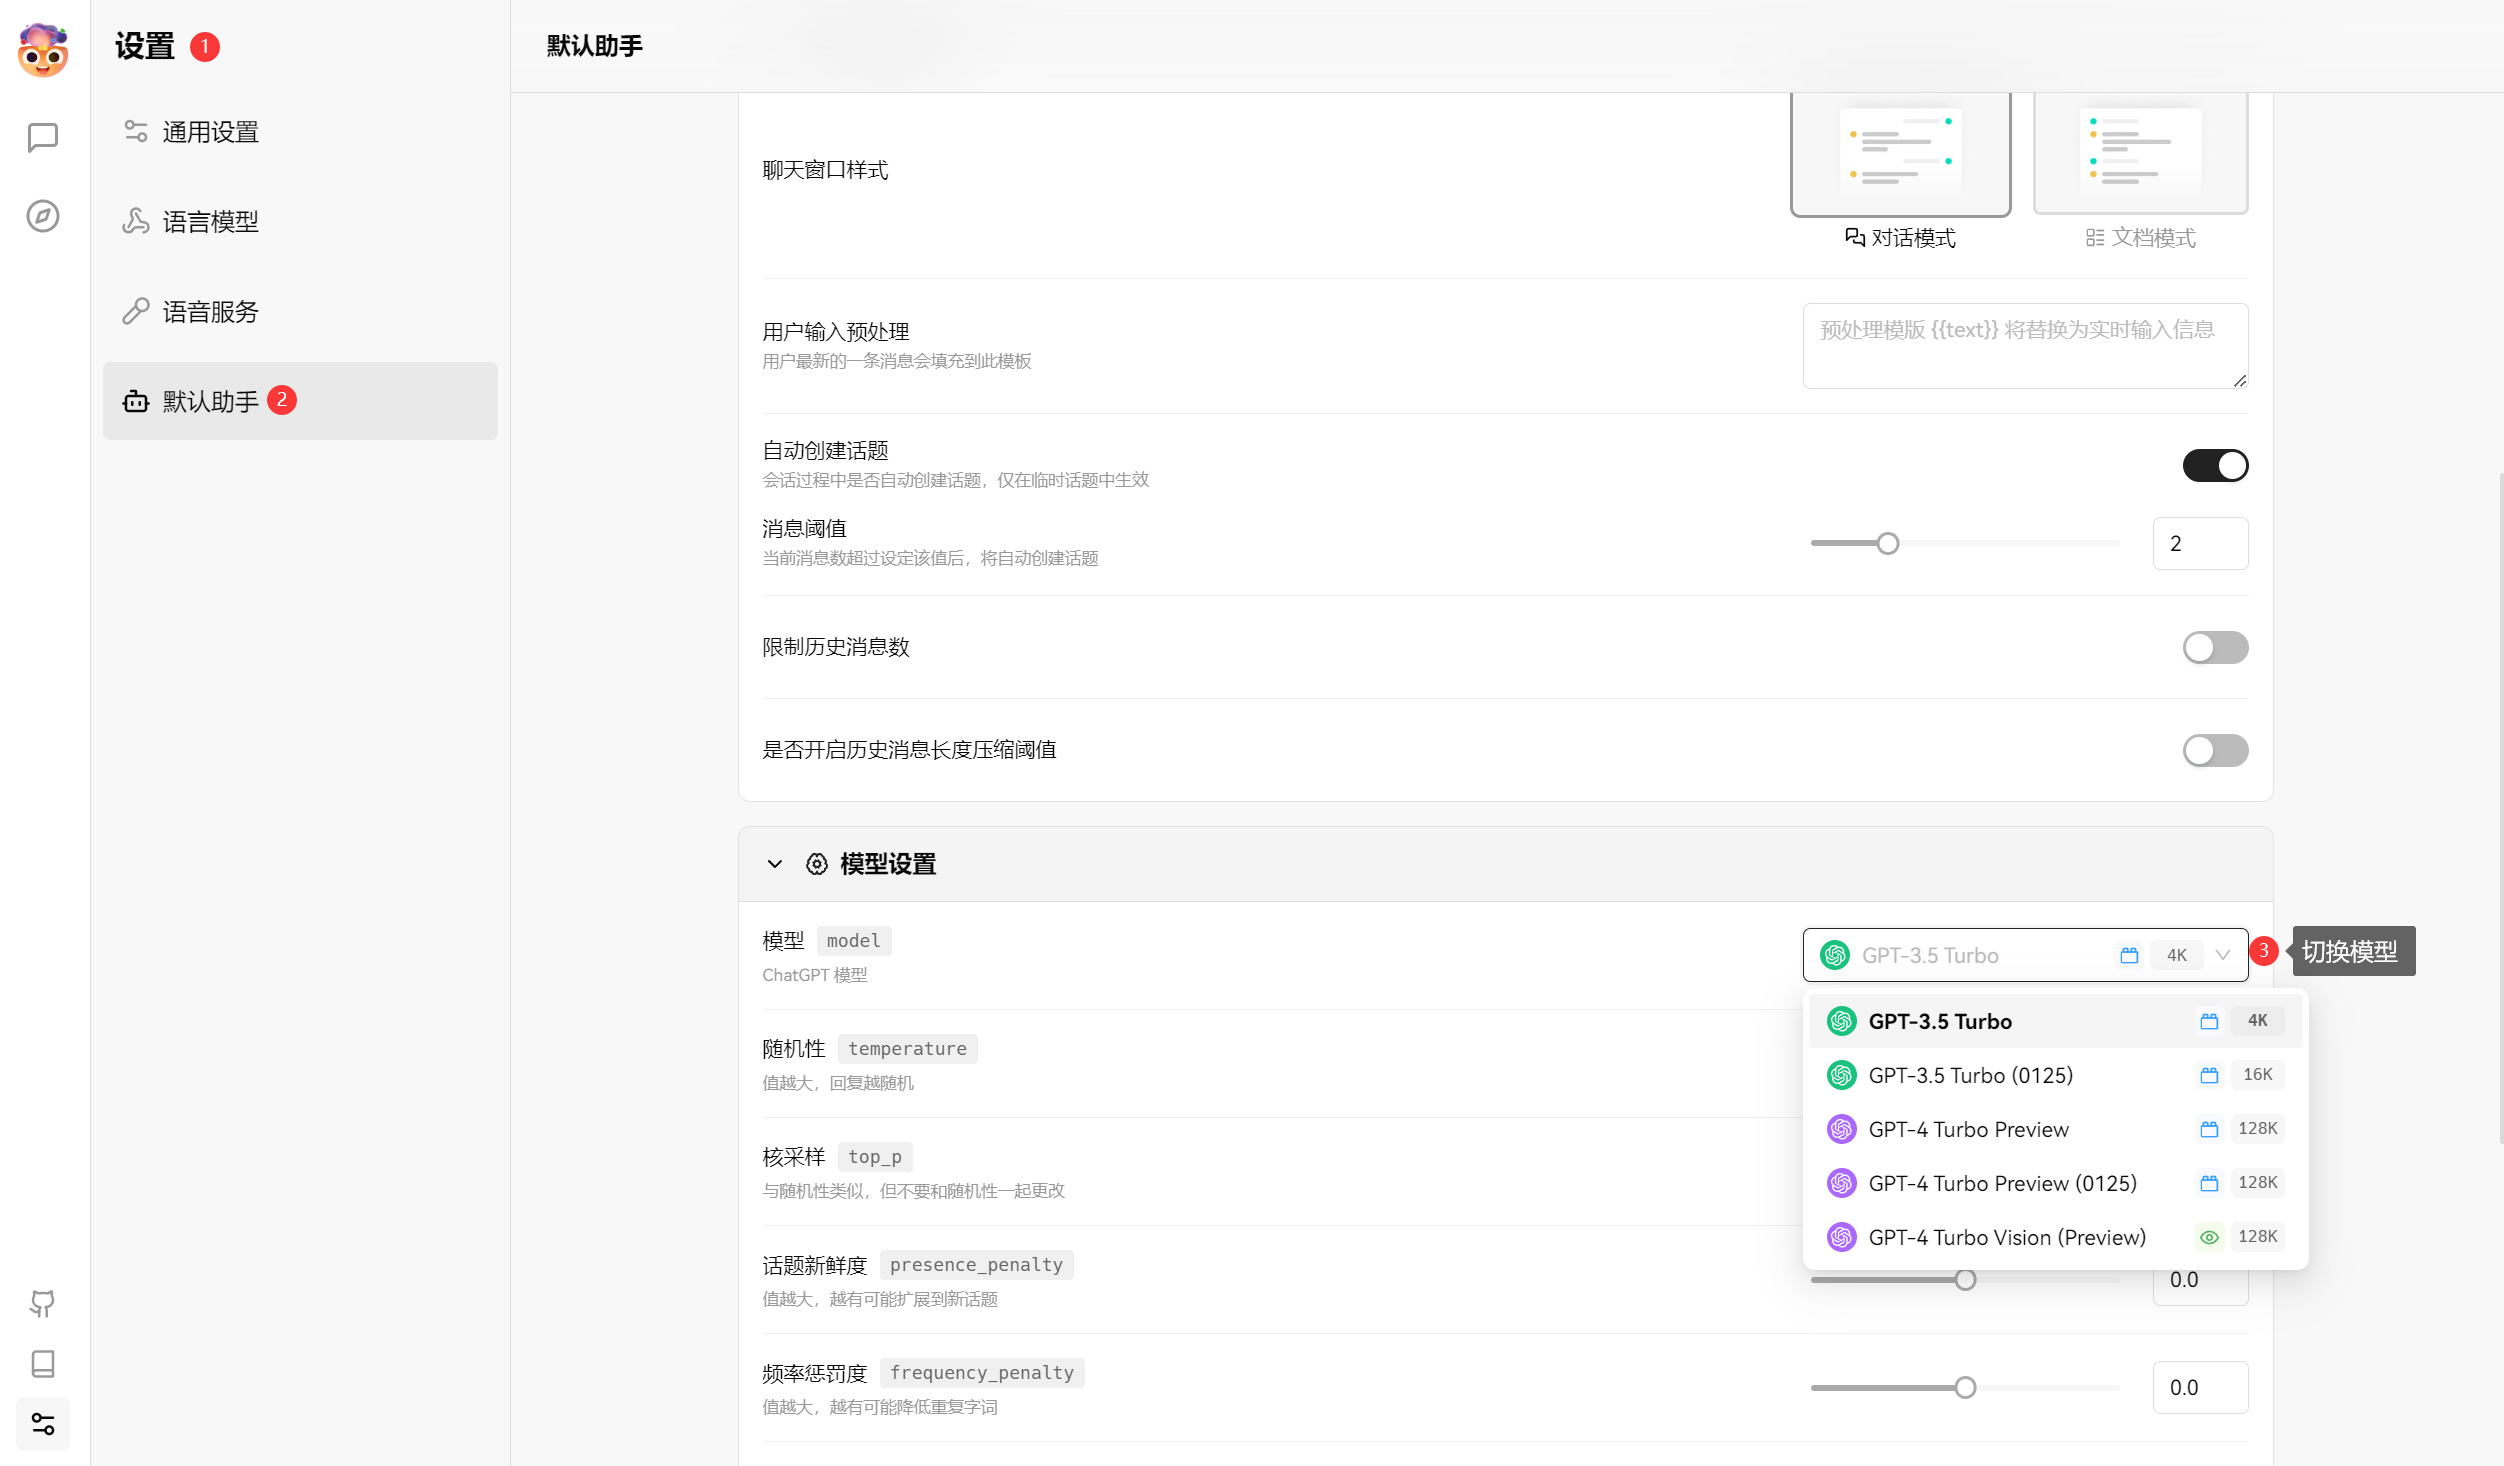Image resolution: width=2504 pixels, height=1466 pixels.
Task: Open the GPT-3.5 Turbo model dropdown
Action: [2024, 955]
